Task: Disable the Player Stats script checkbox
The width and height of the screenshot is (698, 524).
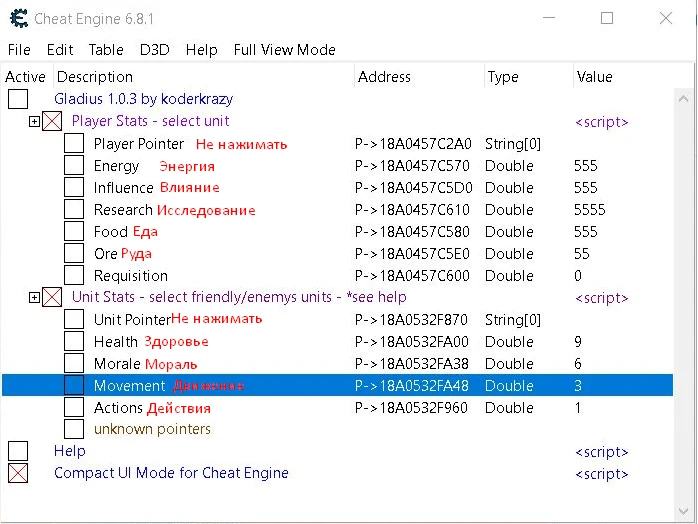Action: pyautogui.click(x=52, y=122)
